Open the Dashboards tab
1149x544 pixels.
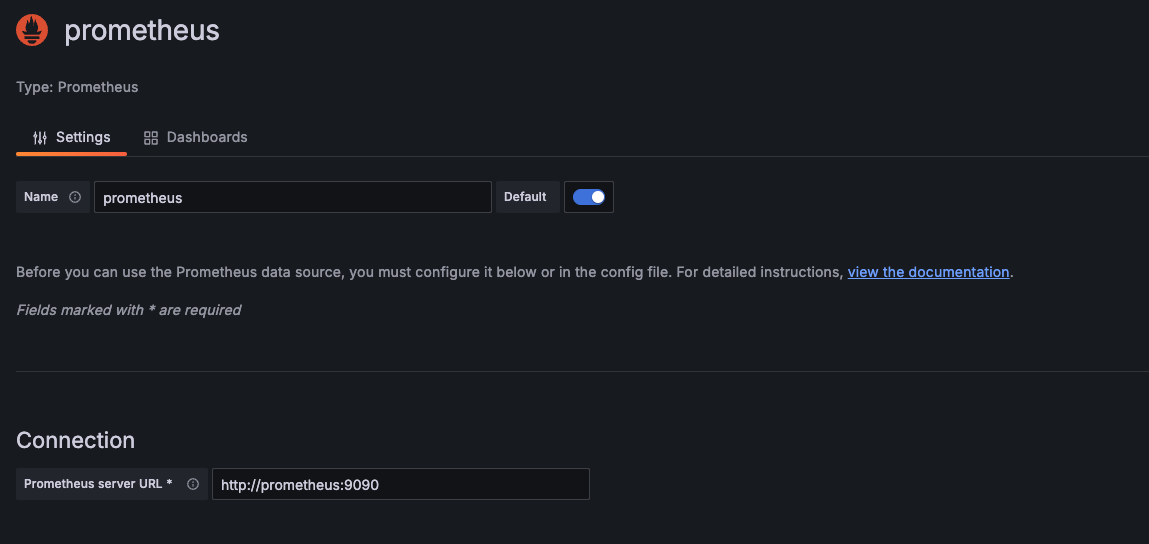click(196, 137)
